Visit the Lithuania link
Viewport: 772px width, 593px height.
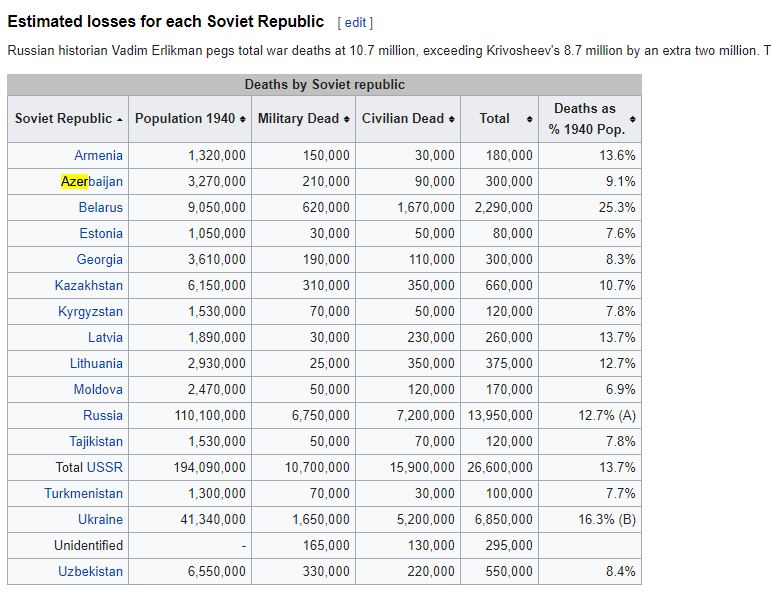click(96, 363)
